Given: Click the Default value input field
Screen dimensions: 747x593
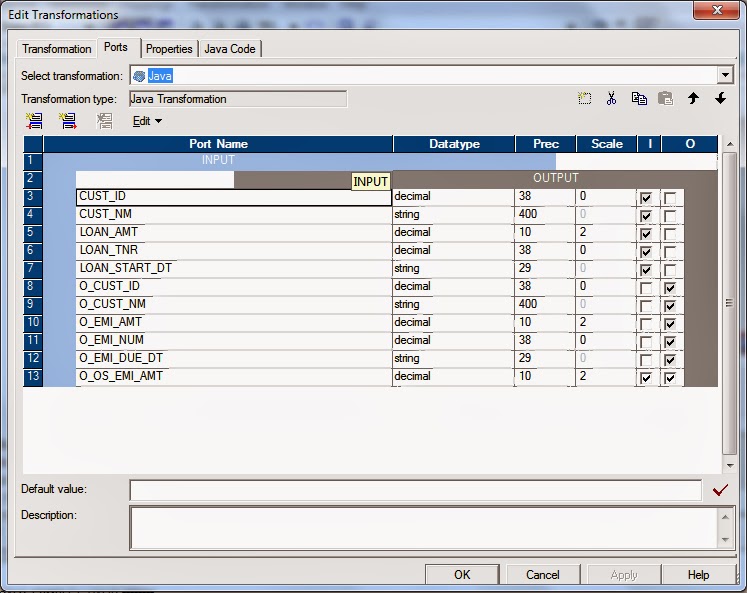Looking at the screenshot, I should (415, 490).
